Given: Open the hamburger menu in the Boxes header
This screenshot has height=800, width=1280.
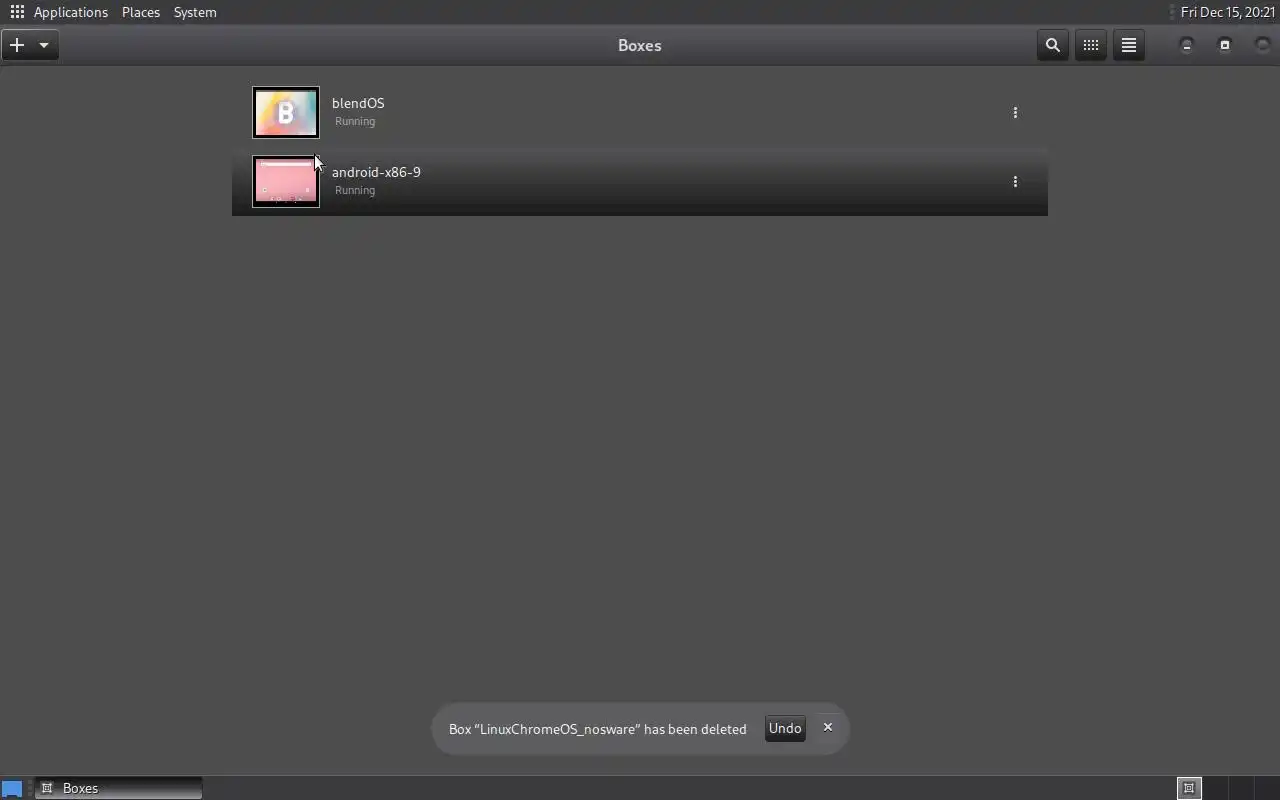Looking at the screenshot, I should pos(1128,45).
